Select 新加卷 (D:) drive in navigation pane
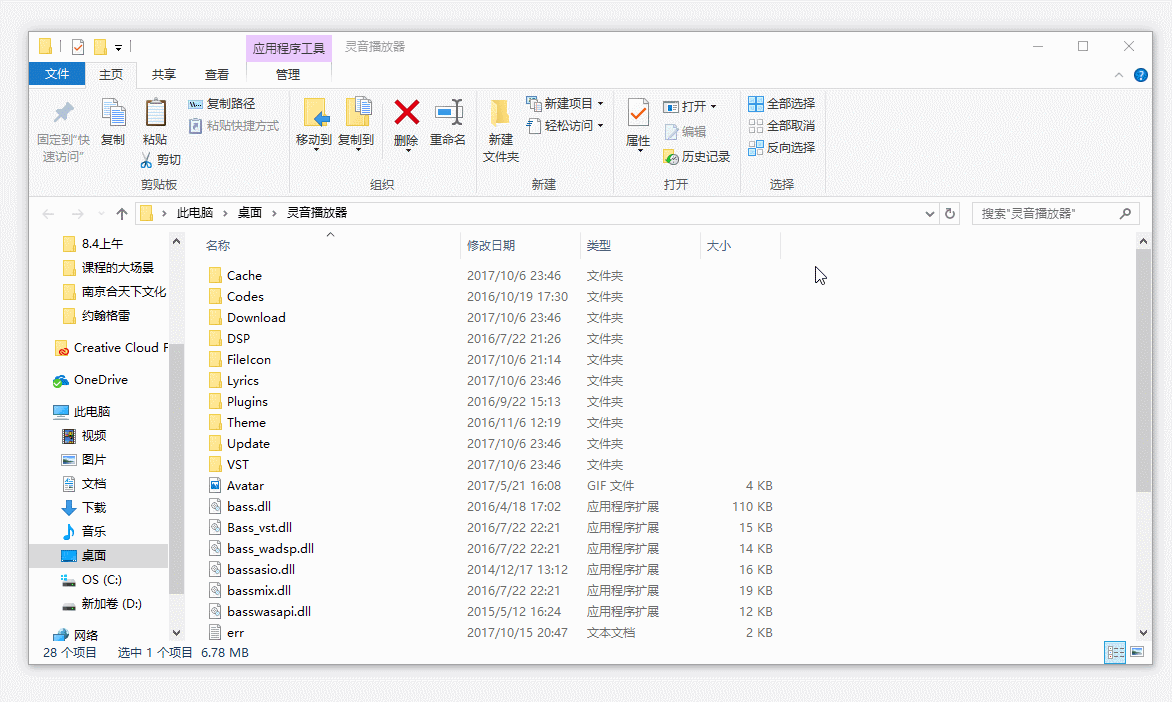 click(101, 603)
